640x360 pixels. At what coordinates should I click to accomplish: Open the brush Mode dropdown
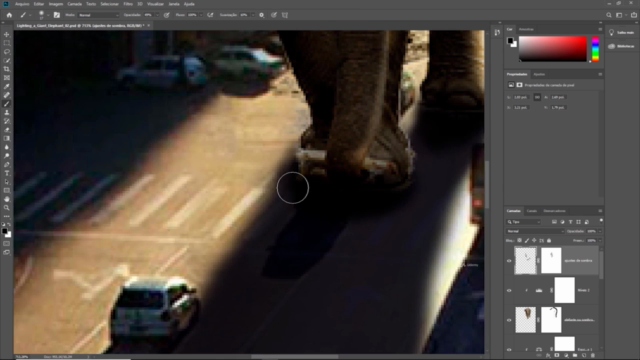pos(98,15)
